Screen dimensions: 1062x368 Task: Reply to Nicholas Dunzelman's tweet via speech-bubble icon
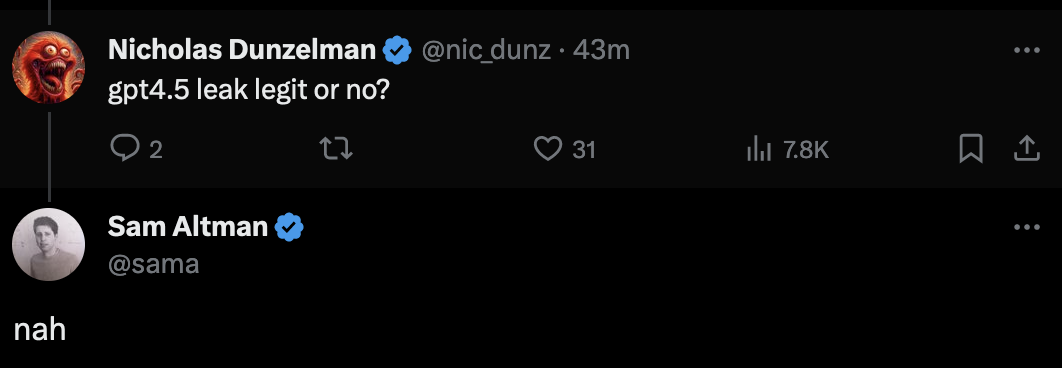[125, 148]
